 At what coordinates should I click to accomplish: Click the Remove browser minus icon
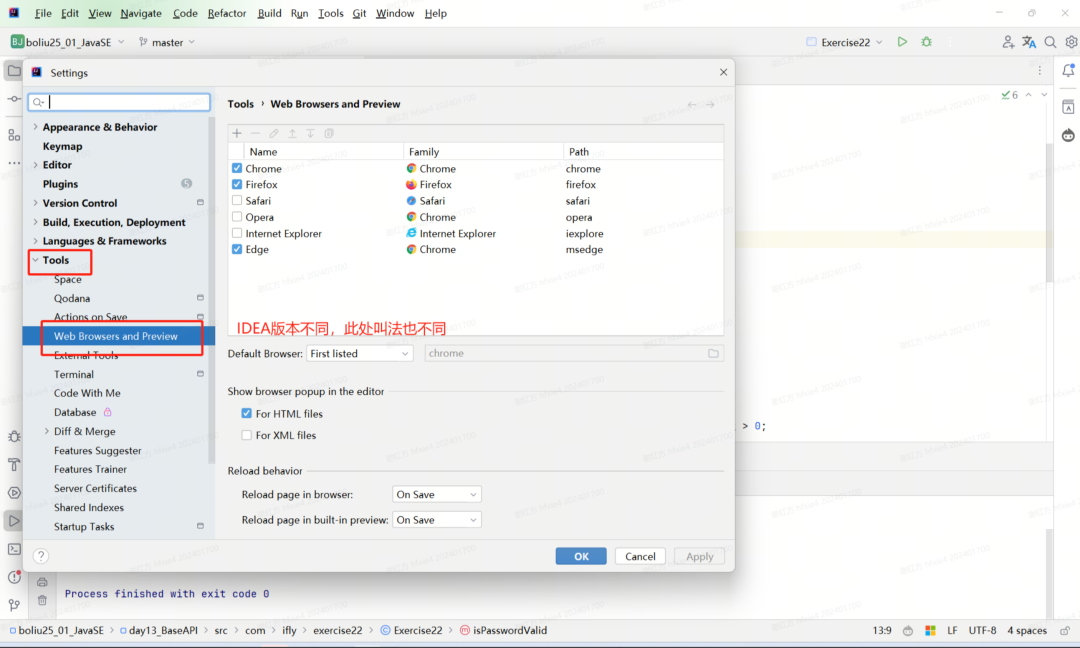pos(256,134)
